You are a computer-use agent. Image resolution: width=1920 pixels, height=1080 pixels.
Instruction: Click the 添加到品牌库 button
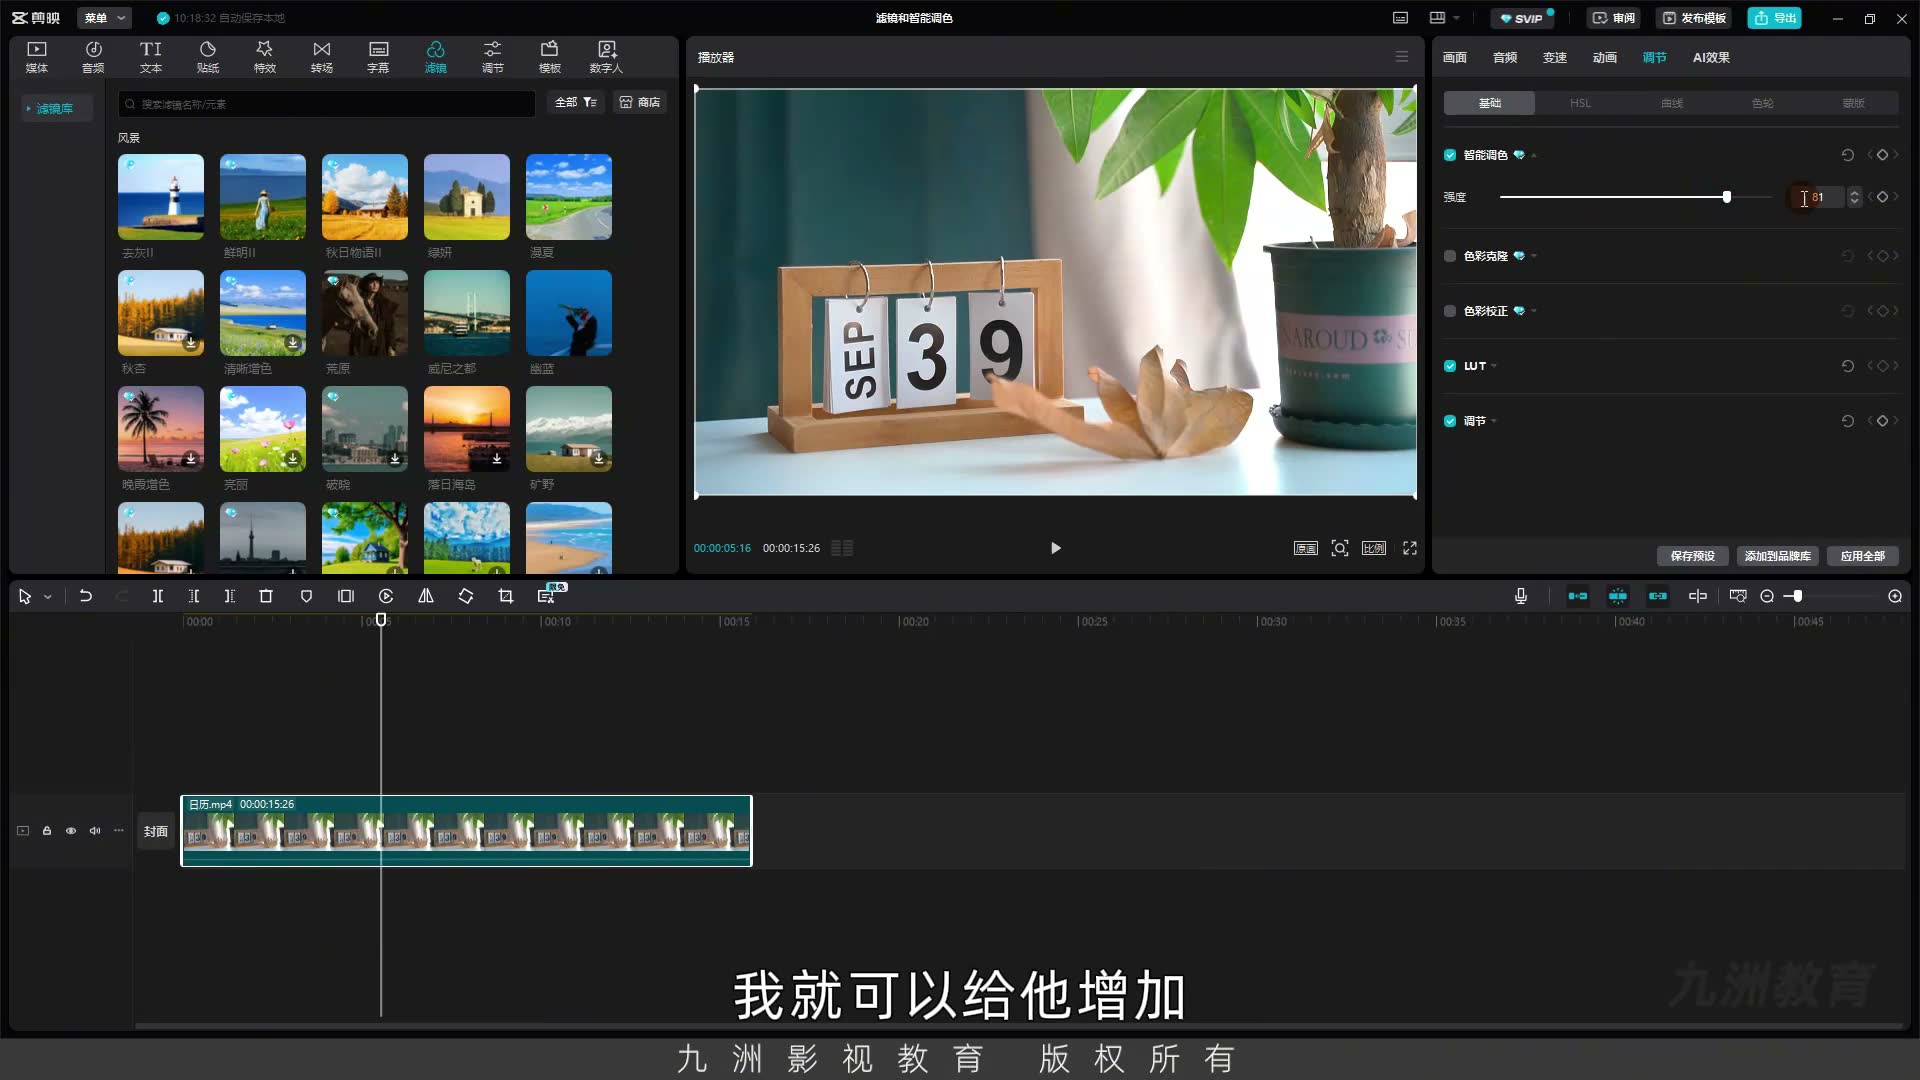pos(1778,556)
